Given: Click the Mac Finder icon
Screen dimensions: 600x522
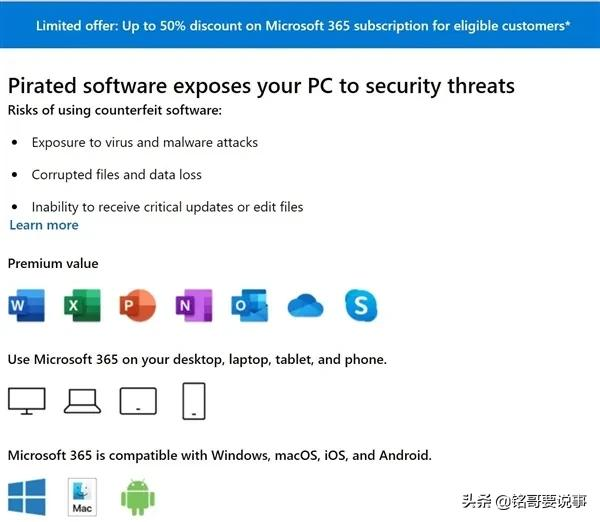Looking at the screenshot, I should 82,497.
